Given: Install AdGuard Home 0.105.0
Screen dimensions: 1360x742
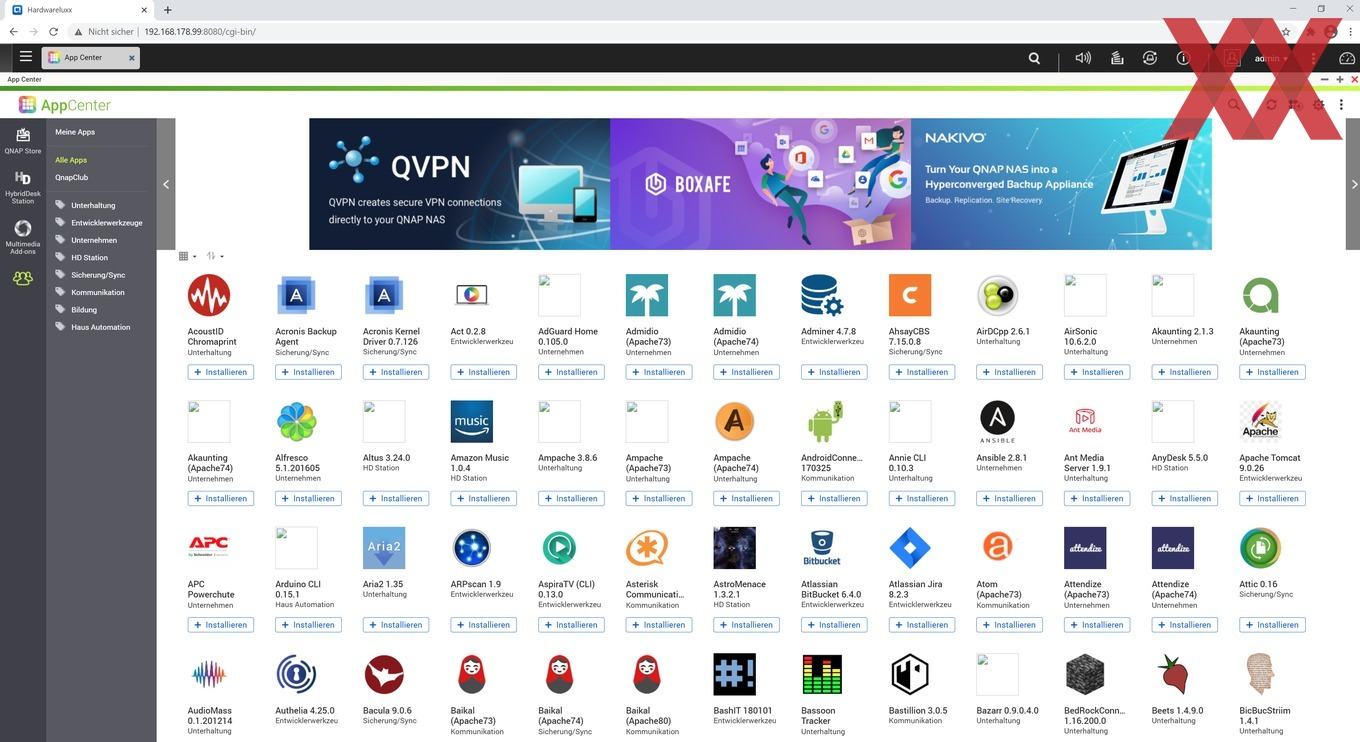Looking at the screenshot, I should coord(571,372).
